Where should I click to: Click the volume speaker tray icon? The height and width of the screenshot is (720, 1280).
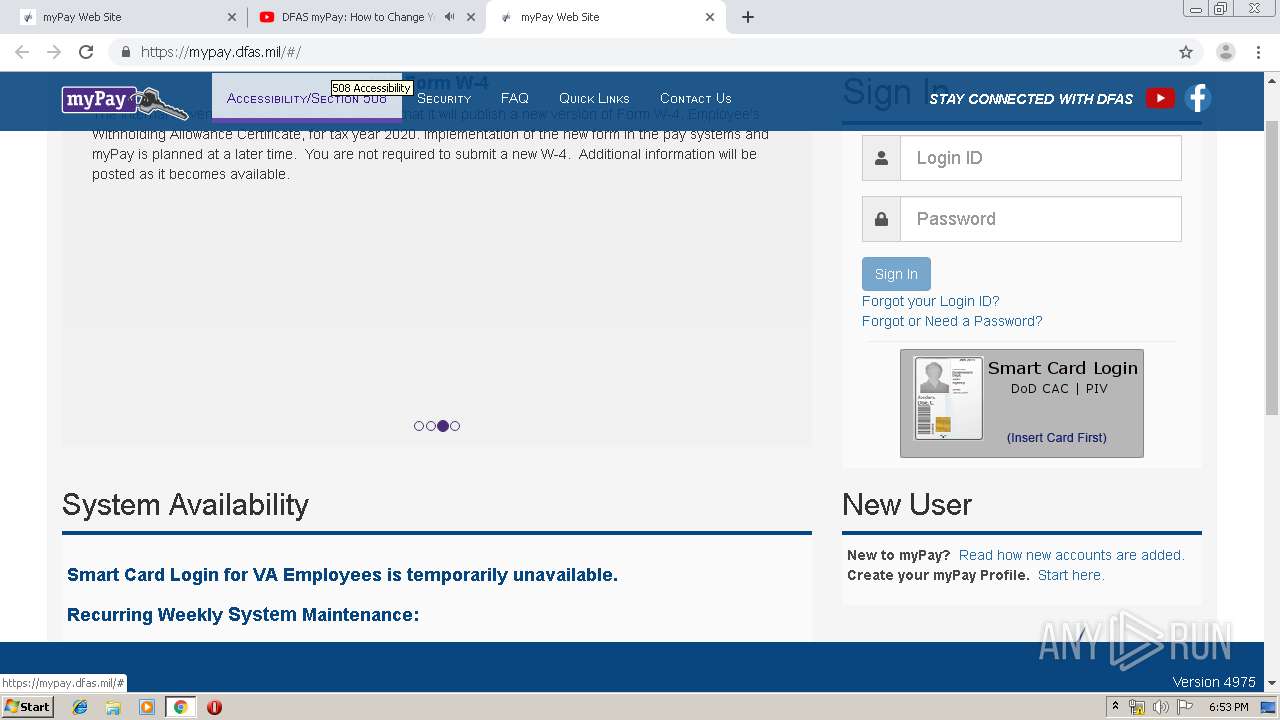pyautogui.click(x=1161, y=707)
